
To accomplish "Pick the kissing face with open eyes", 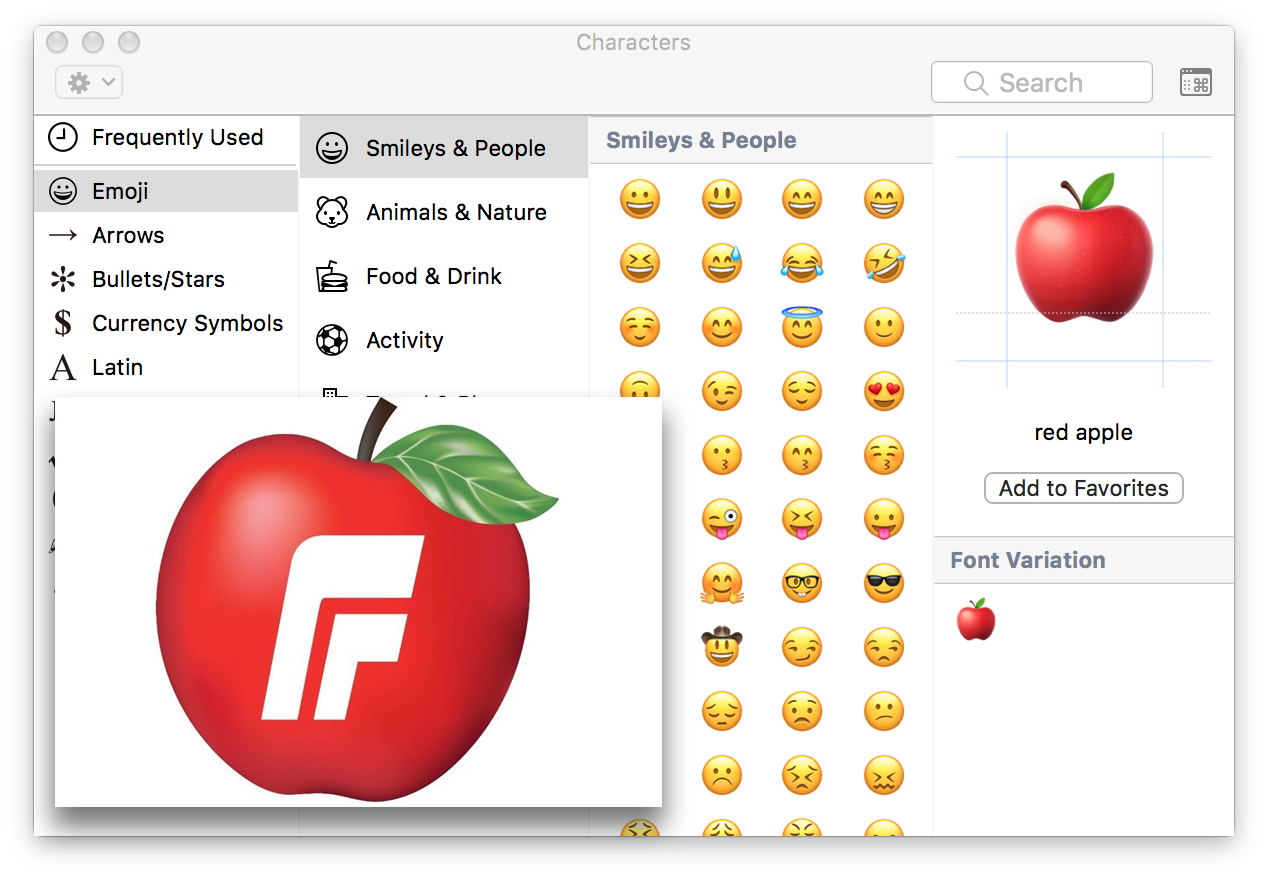I will pyautogui.click(x=721, y=455).
